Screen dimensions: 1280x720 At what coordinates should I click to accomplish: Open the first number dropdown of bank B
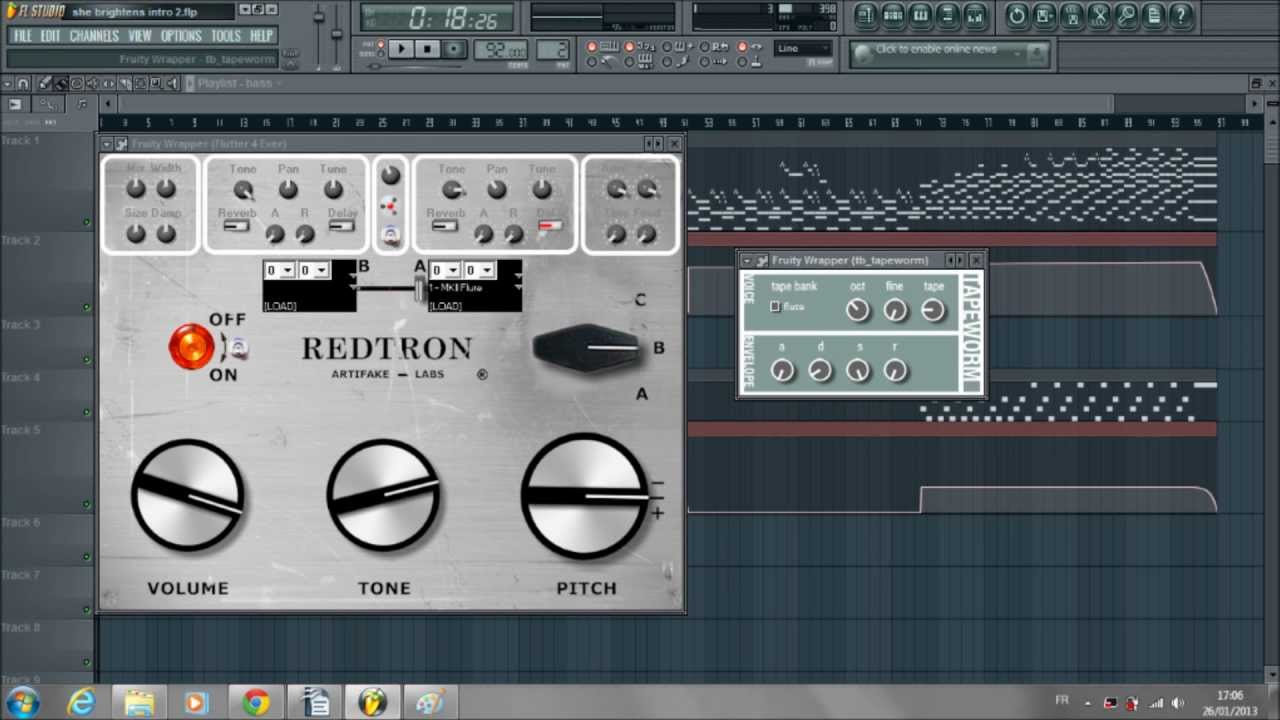point(279,270)
